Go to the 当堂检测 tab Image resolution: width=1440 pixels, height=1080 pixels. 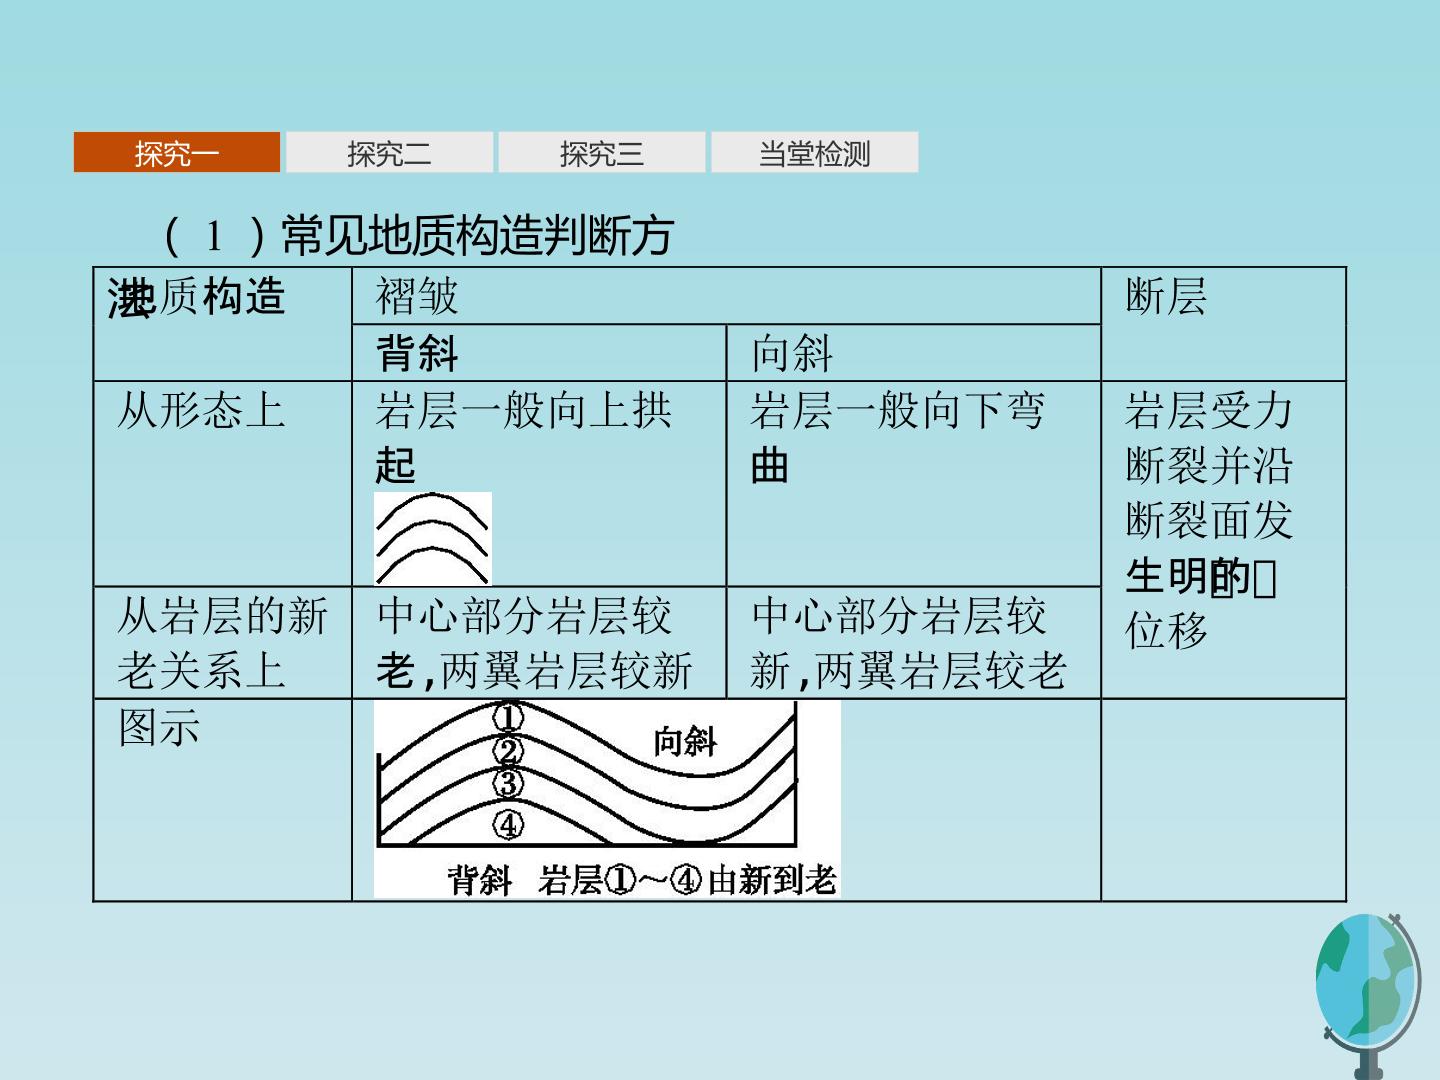815,153
